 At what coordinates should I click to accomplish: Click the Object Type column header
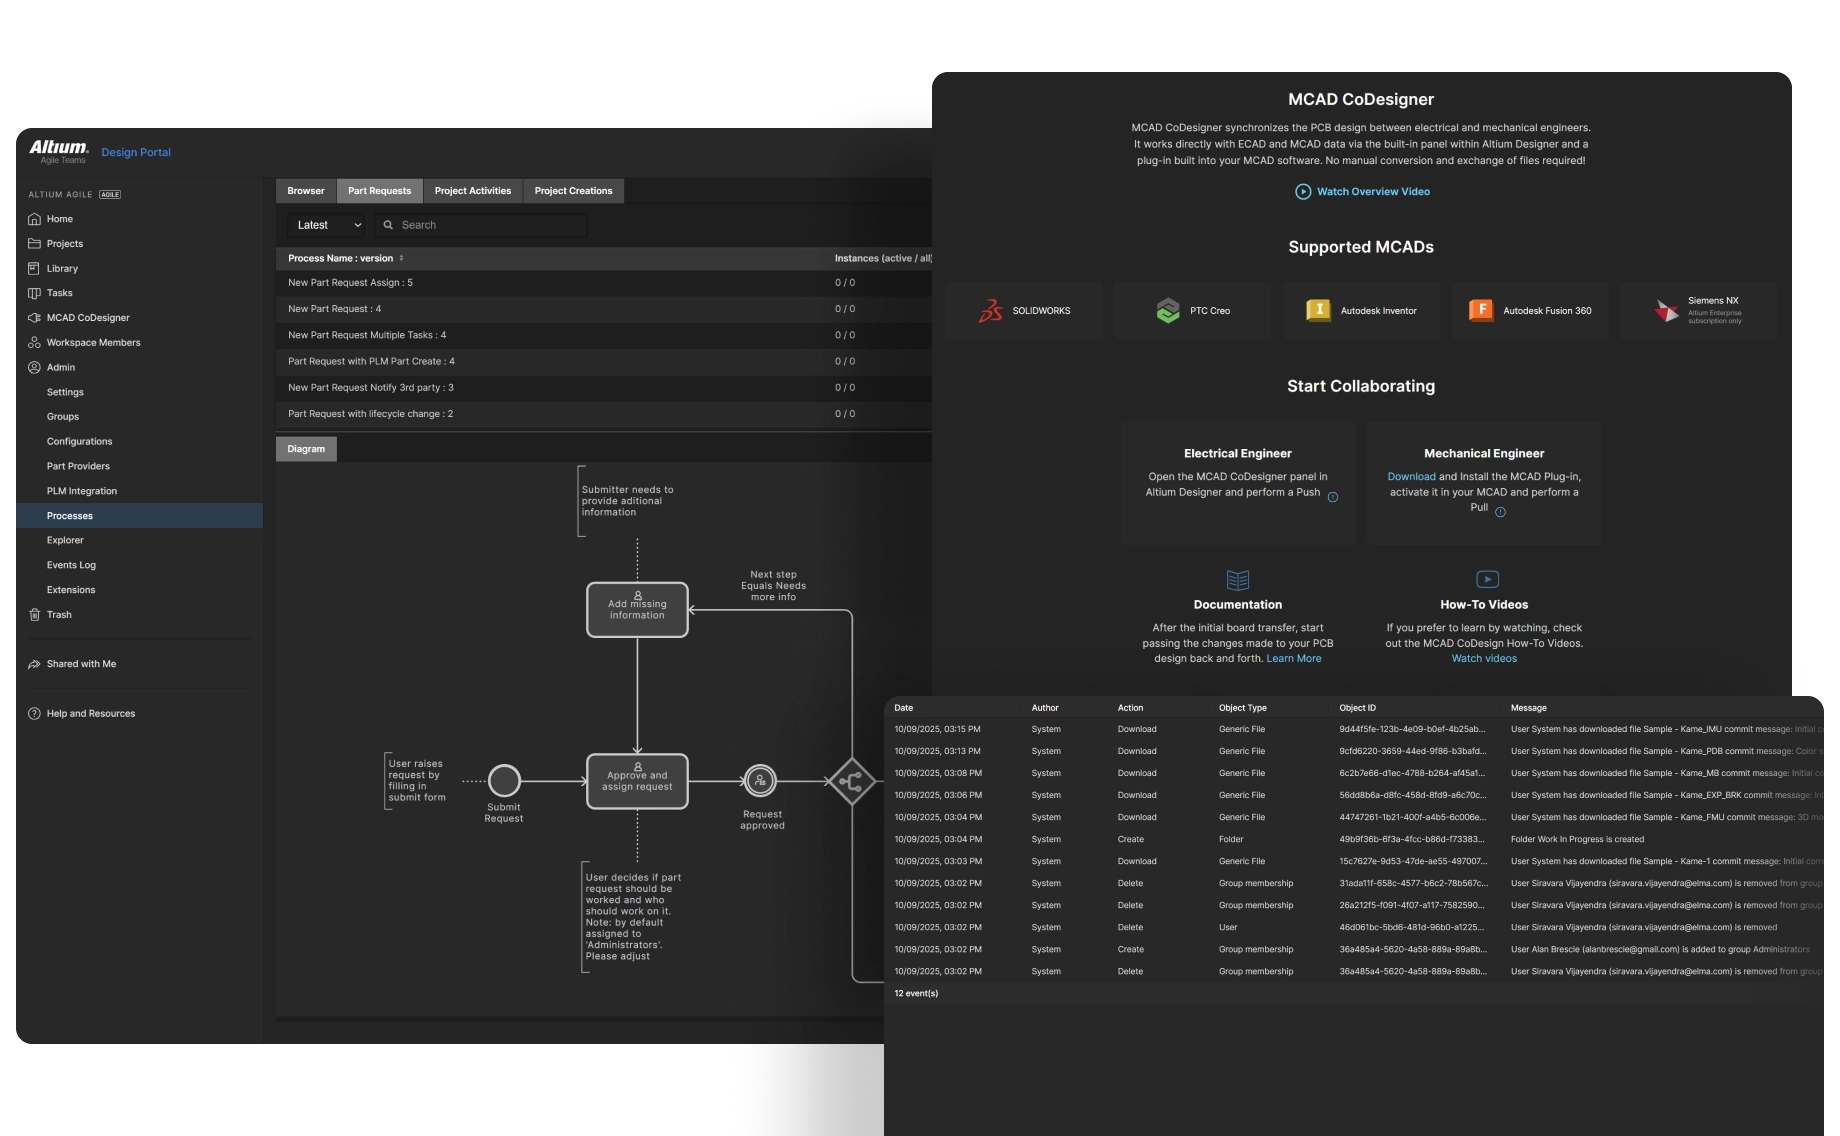[1243, 708]
